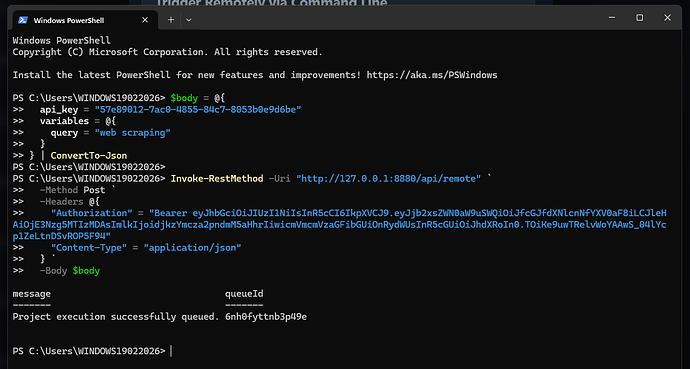Click the $body variable assignment
690x369 pixels.
point(198,98)
